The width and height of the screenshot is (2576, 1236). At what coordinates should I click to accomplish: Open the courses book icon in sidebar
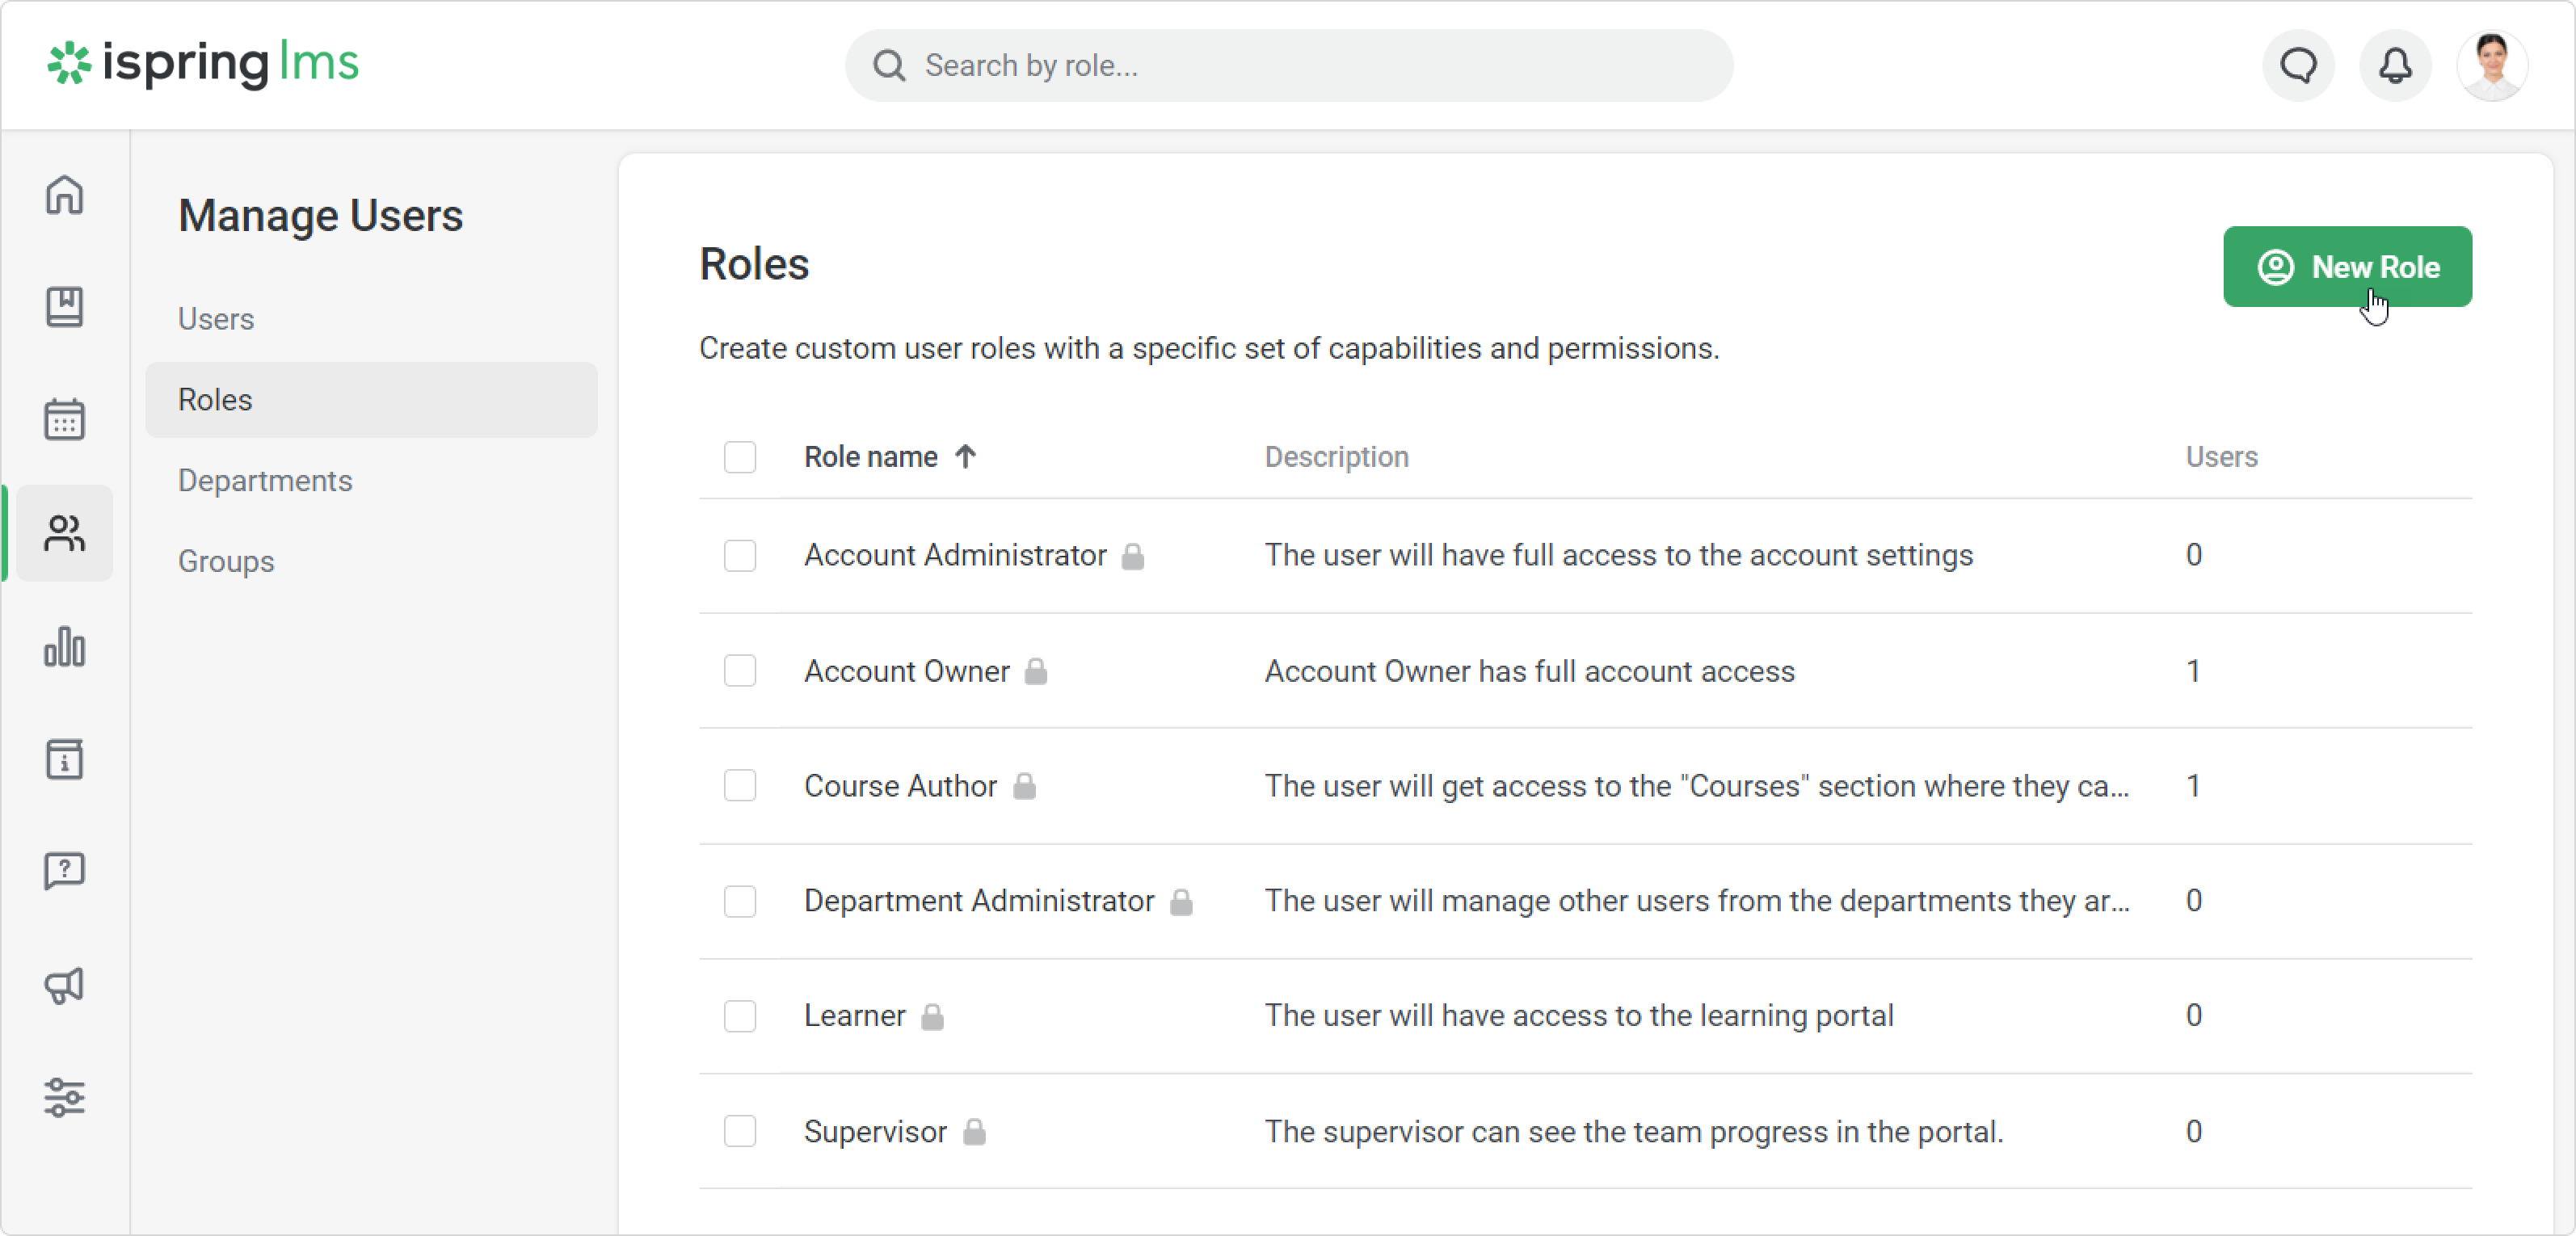click(64, 307)
